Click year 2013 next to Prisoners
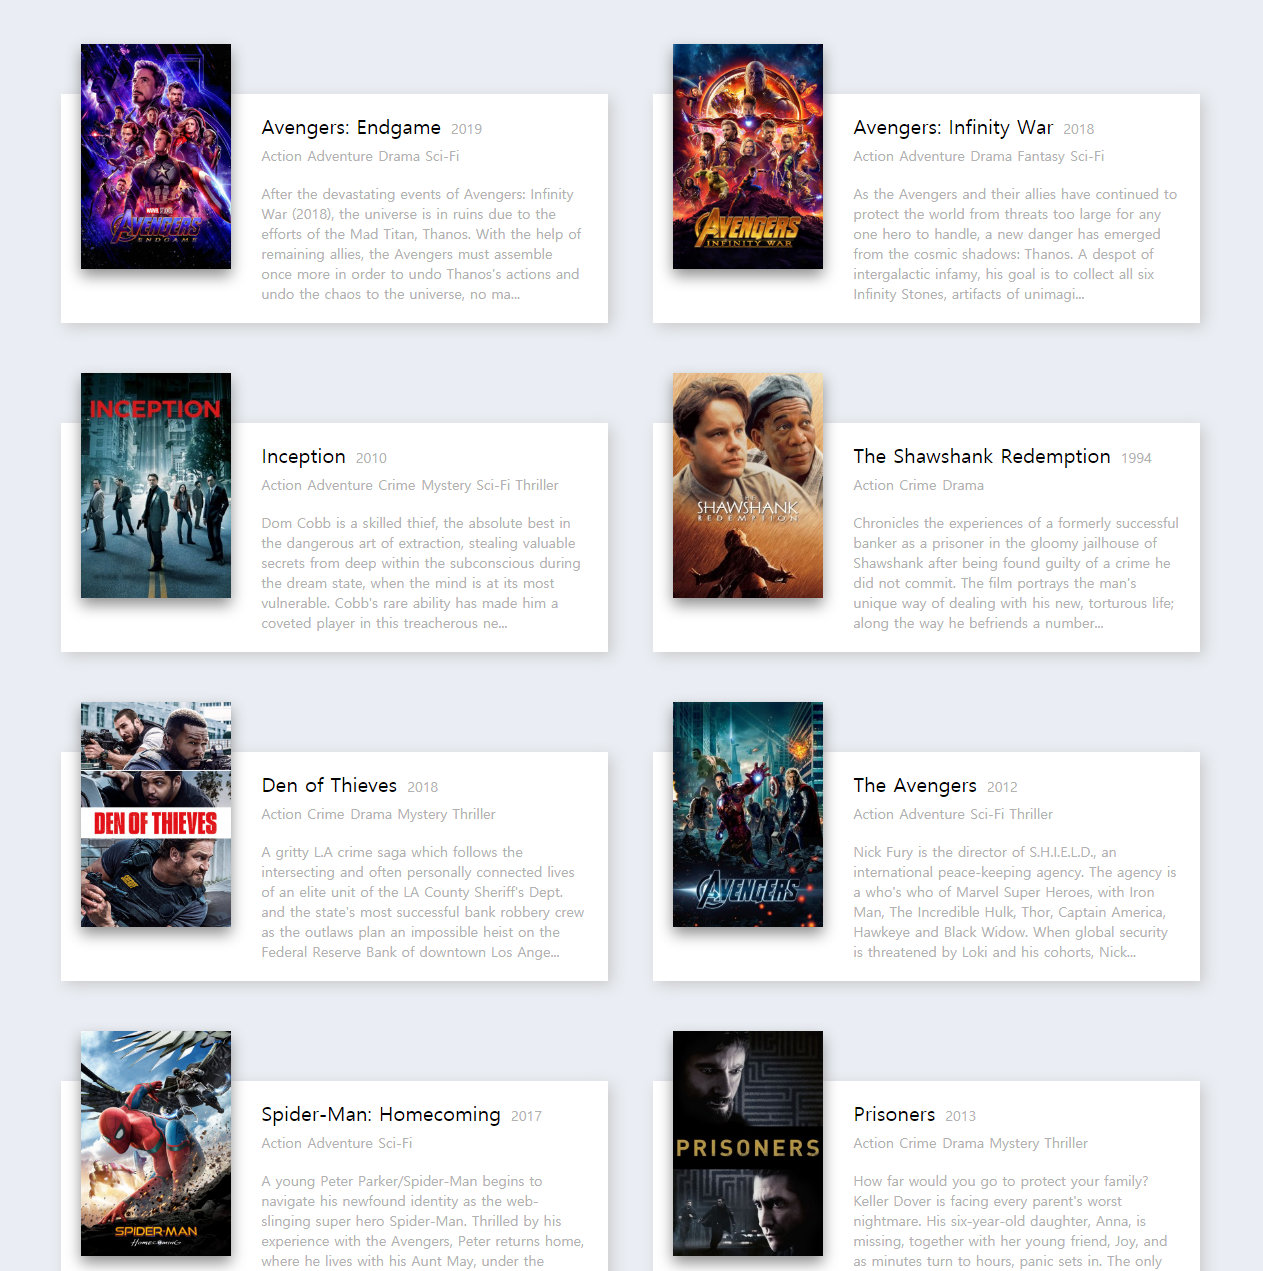This screenshot has width=1263, height=1271. coord(960,1116)
